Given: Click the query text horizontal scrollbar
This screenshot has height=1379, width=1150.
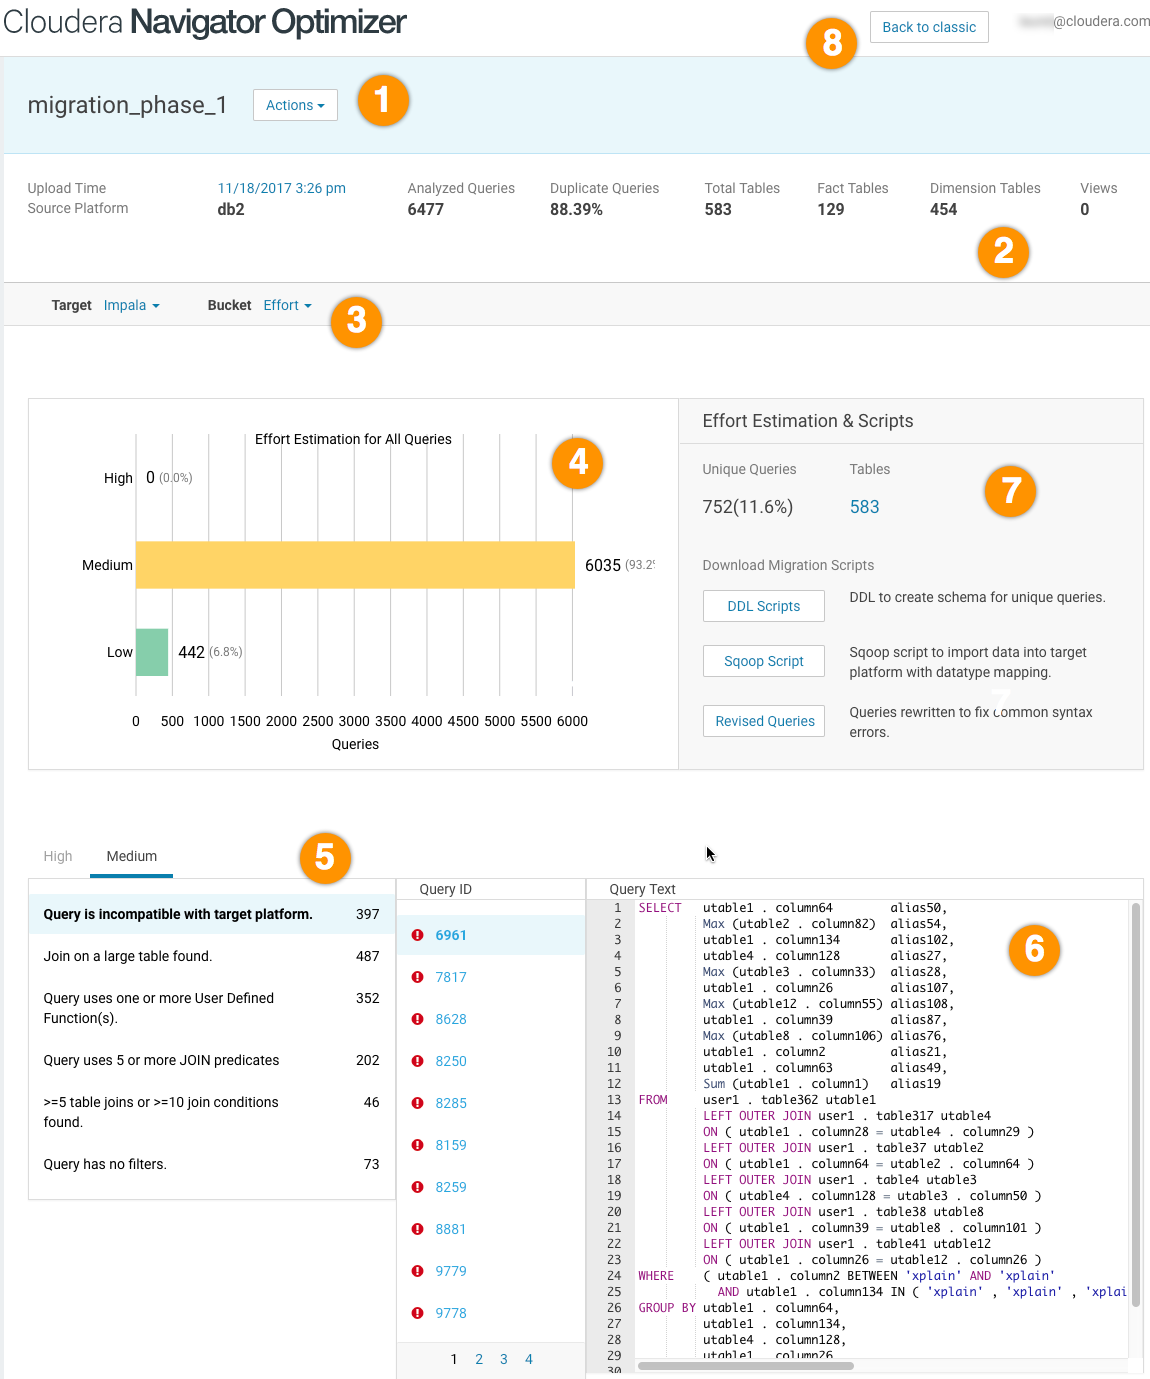Looking at the screenshot, I should point(746,1365).
